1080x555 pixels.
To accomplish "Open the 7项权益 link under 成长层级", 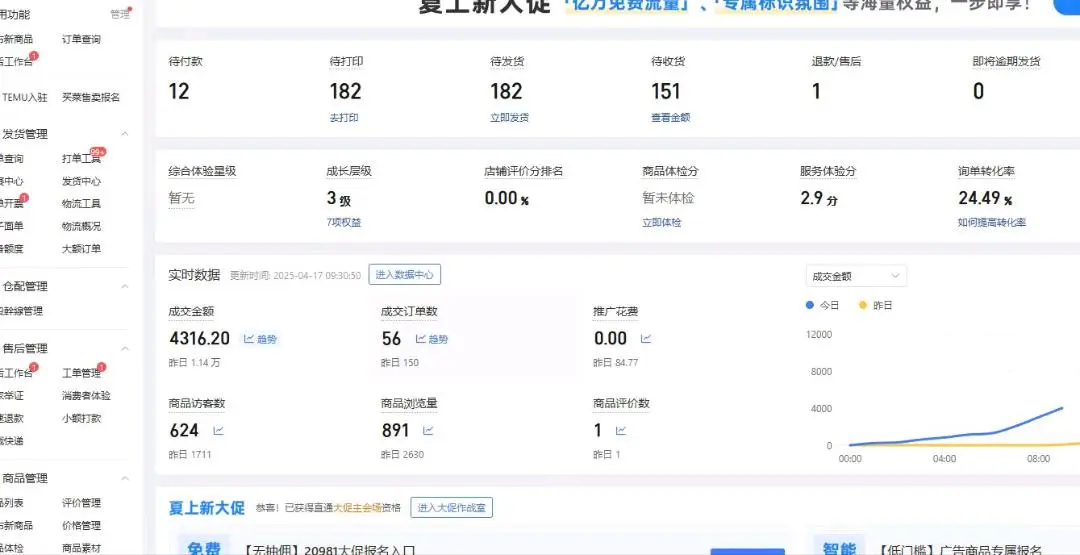I will [x=344, y=222].
